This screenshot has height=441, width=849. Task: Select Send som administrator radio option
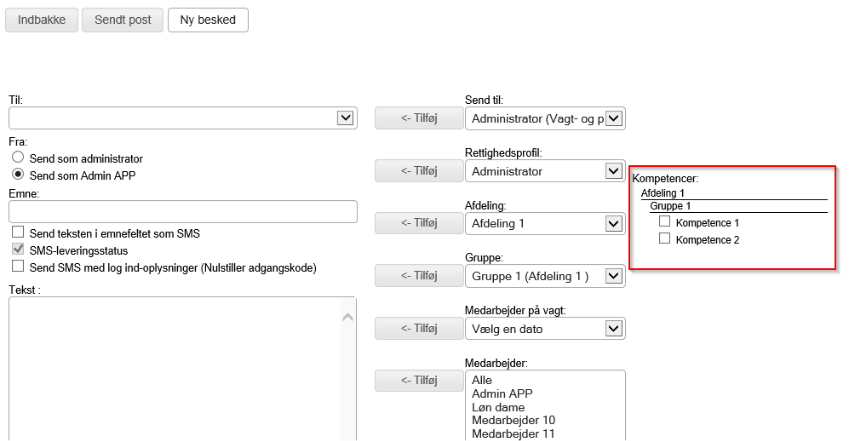click(x=16, y=158)
